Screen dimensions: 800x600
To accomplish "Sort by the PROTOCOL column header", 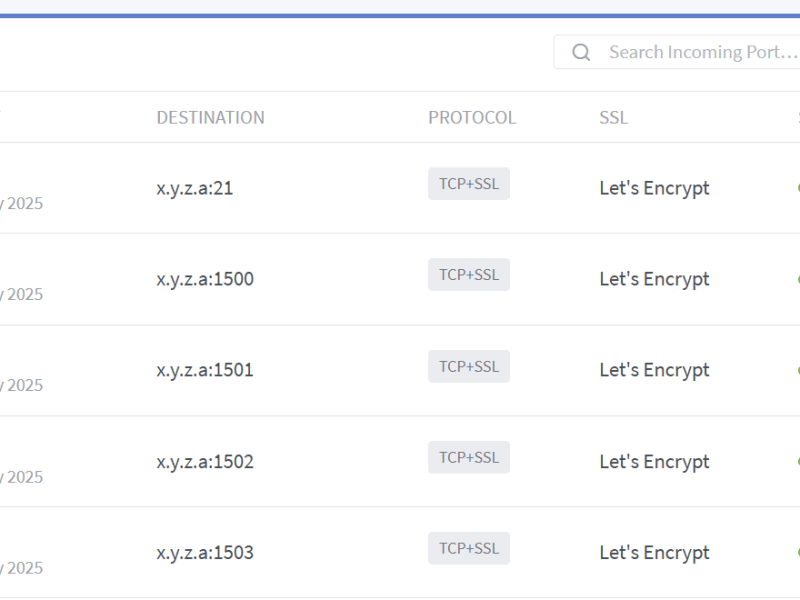I will [x=471, y=117].
